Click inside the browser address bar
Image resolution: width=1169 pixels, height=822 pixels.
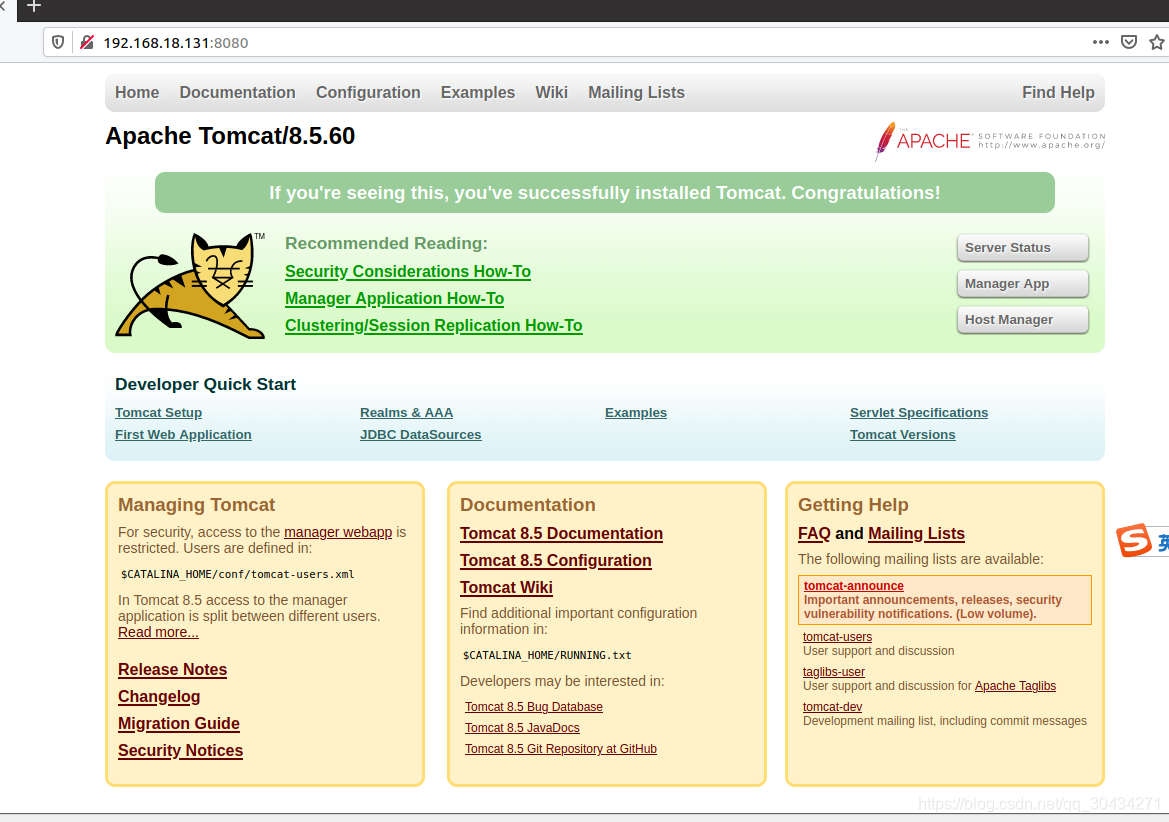[400, 42]
